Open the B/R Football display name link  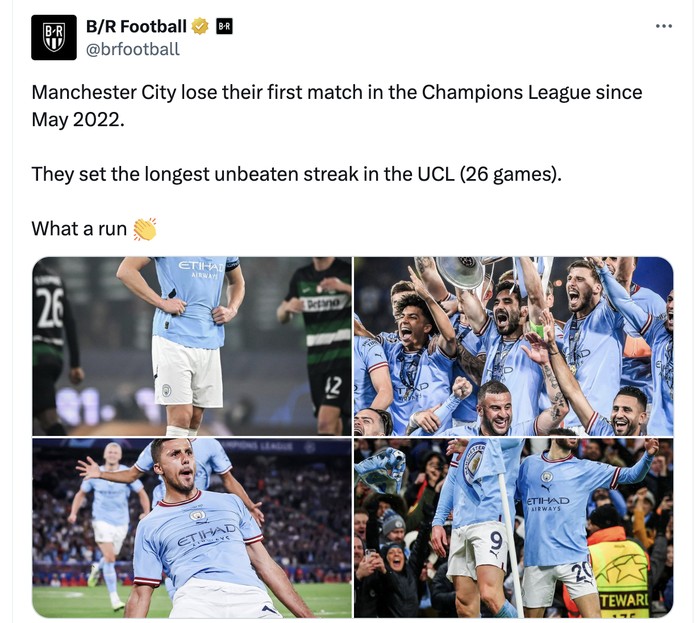tap(136, 26)
